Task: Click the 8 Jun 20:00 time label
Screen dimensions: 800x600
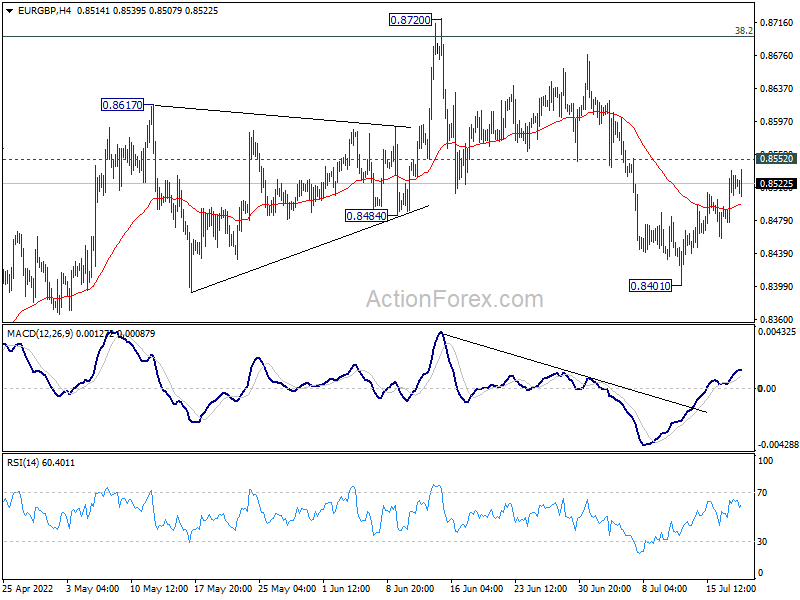Action: (x=410, y=588)
